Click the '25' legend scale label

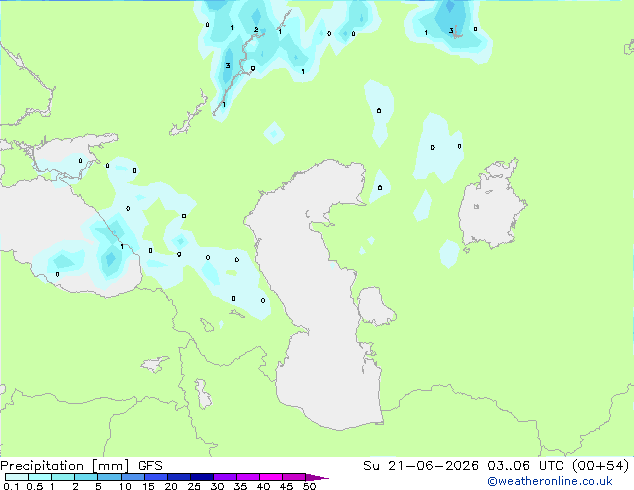[194, 486]
